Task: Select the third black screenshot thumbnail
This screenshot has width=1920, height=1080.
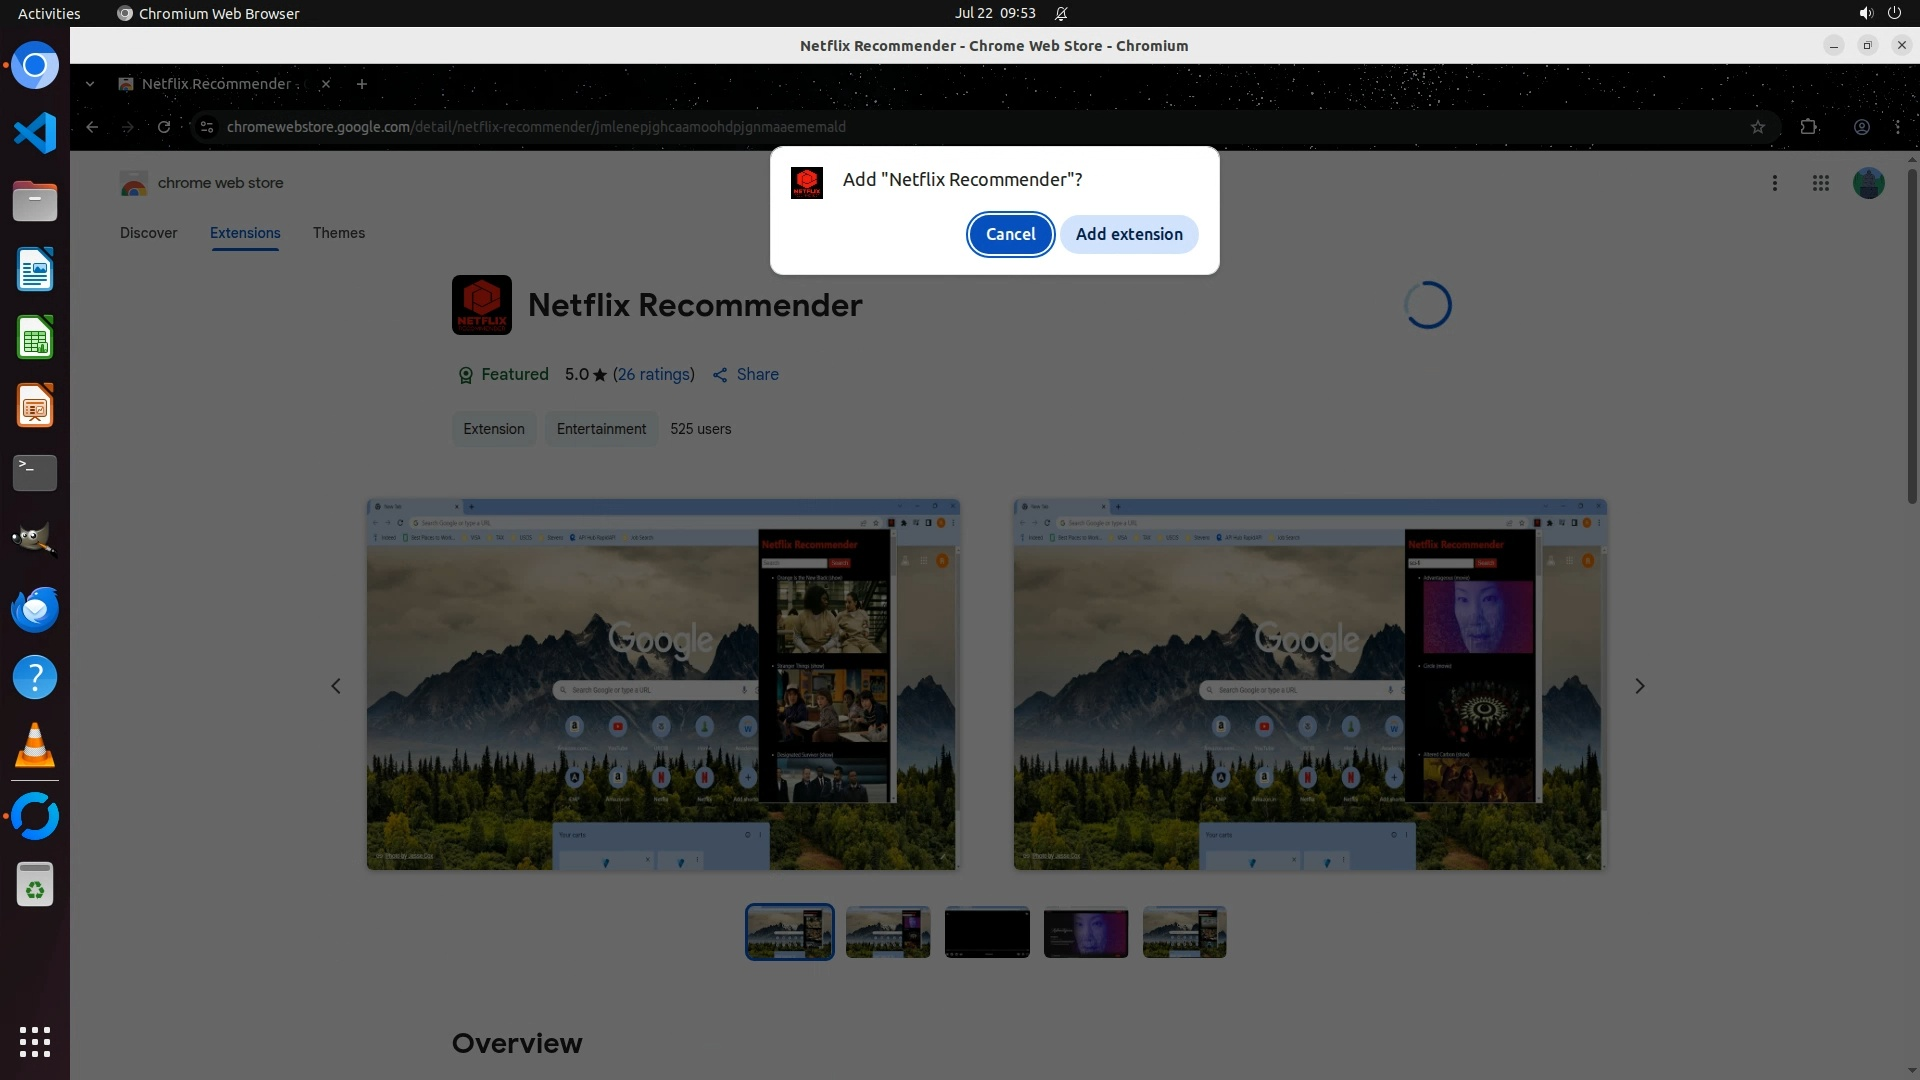Action: pos(986,932)
